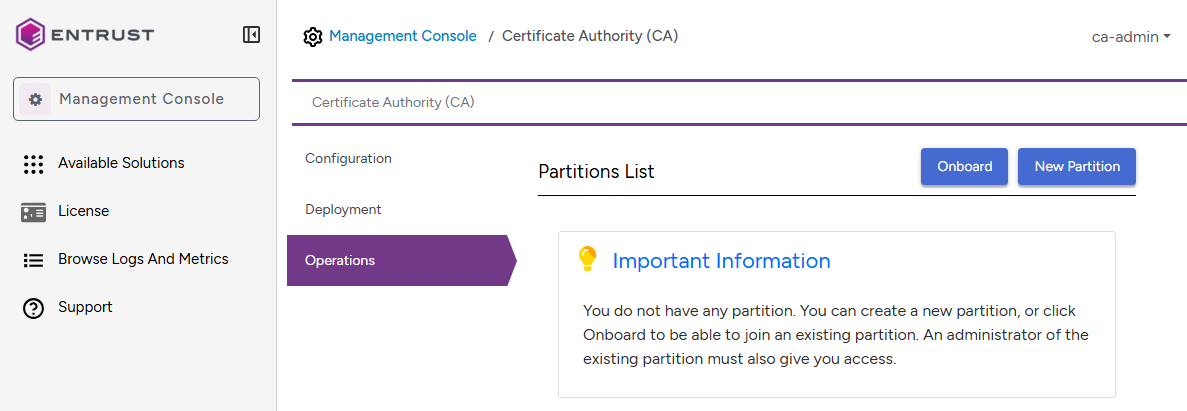Open the ca-admin user dropdown
The width and height of the screenshot is (1187, 411).
(1131, 37)
